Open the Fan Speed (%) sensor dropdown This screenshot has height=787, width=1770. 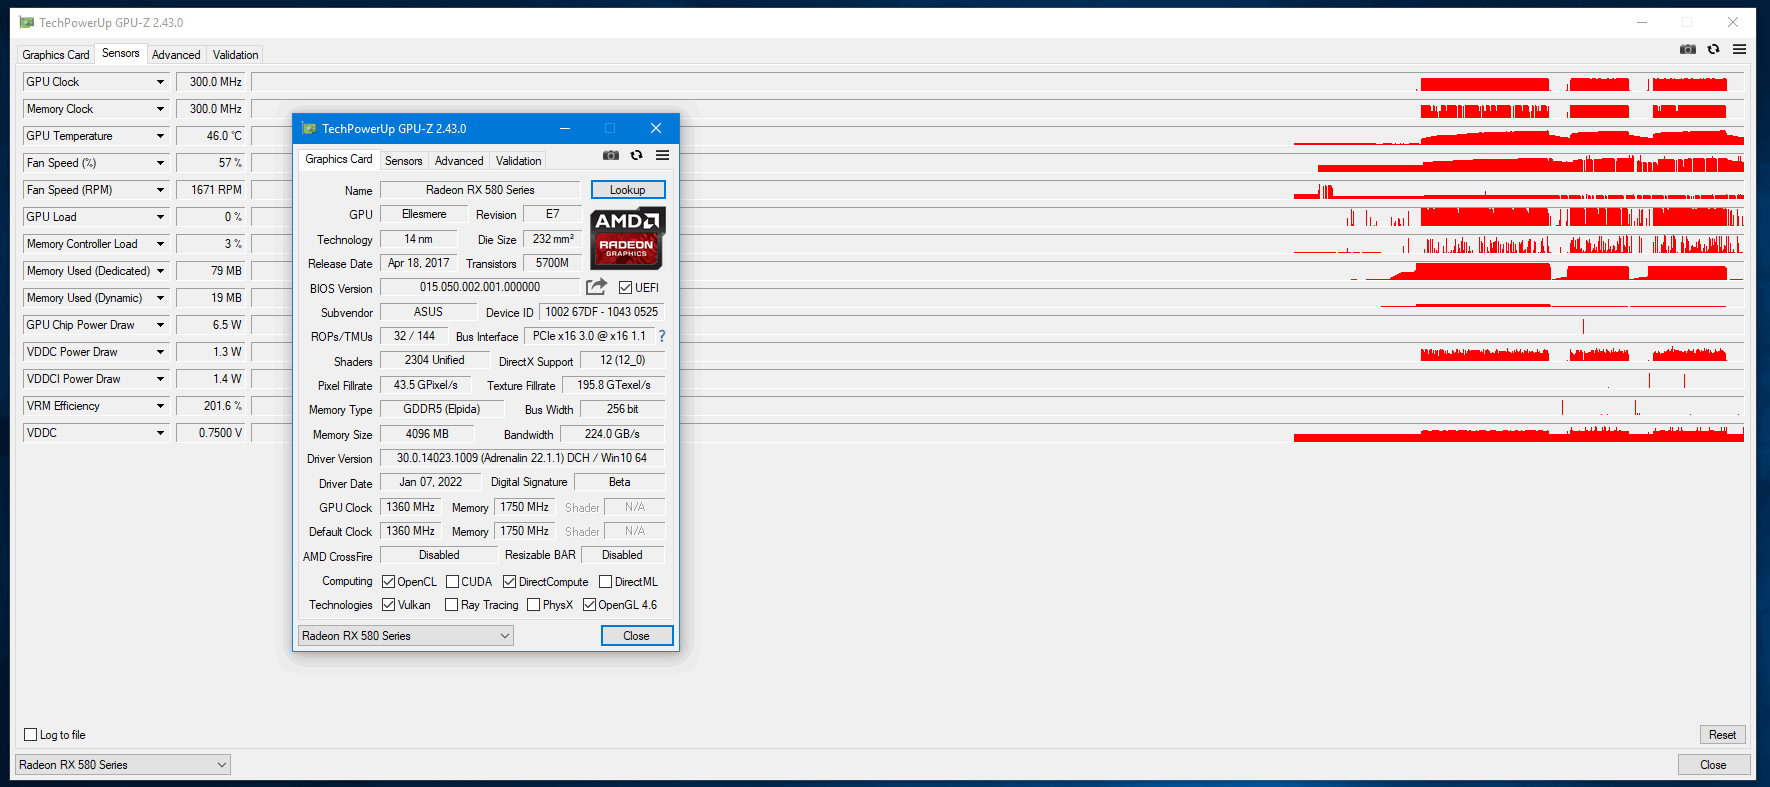coord(160,163)
